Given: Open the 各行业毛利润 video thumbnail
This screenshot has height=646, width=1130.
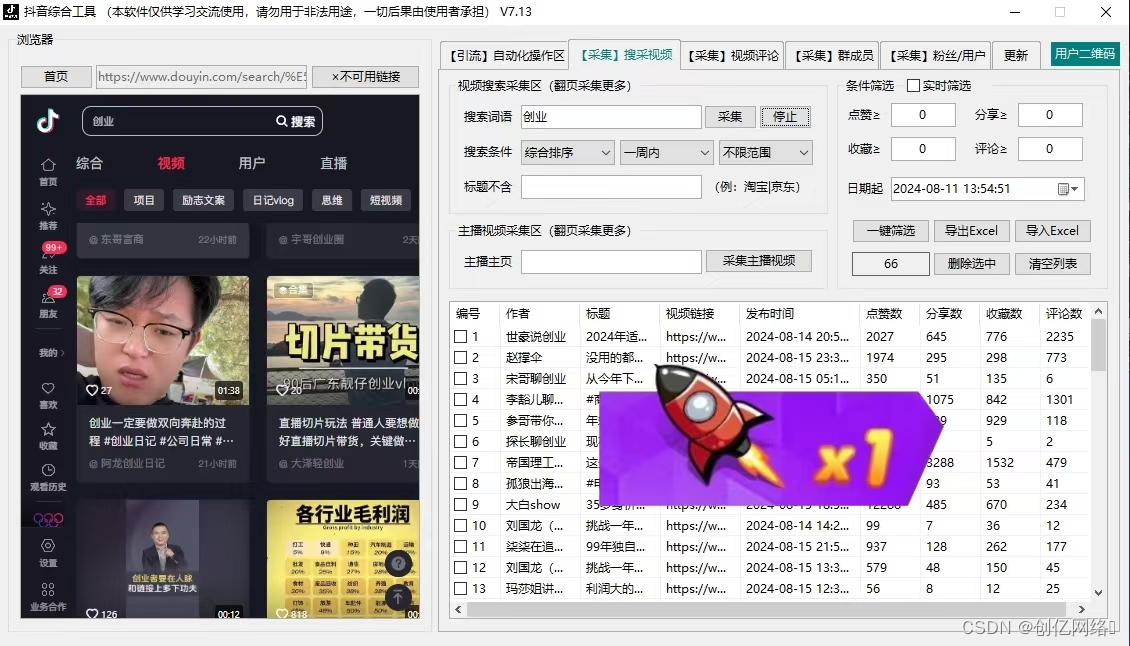Looking at the screenshot, I should [x=343, y=560].
